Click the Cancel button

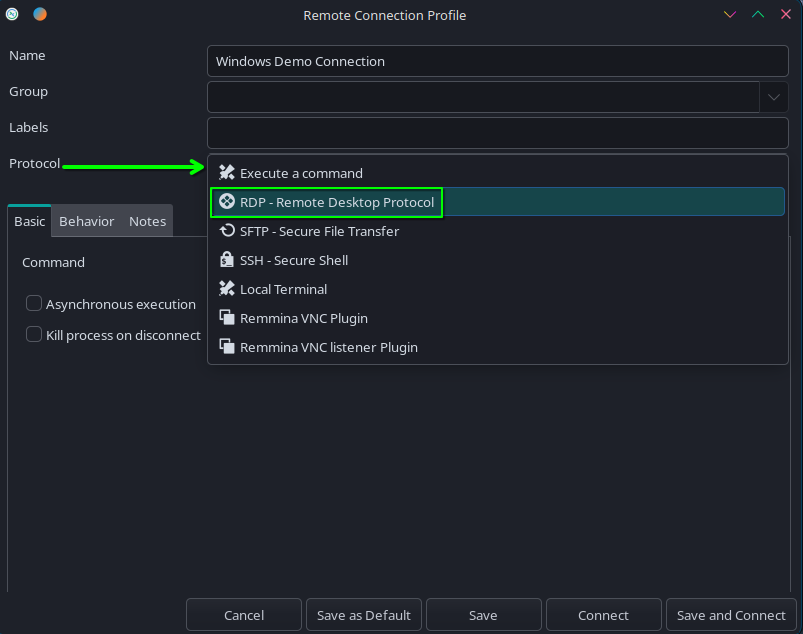click(x=244, y=615)
